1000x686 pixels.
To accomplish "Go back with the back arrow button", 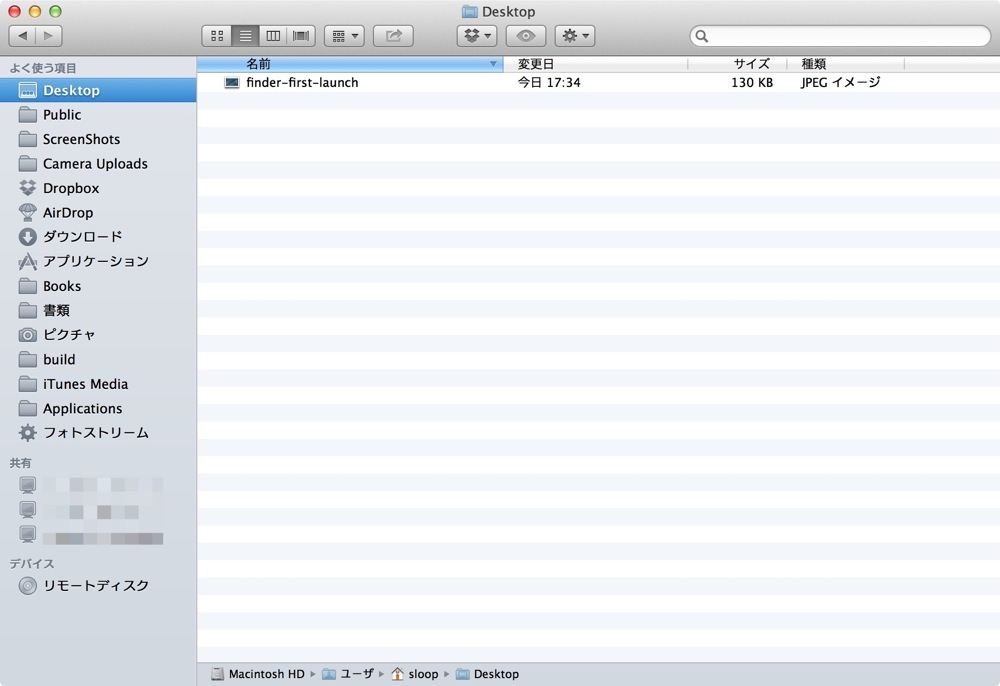I will click(x=22, y=36).
